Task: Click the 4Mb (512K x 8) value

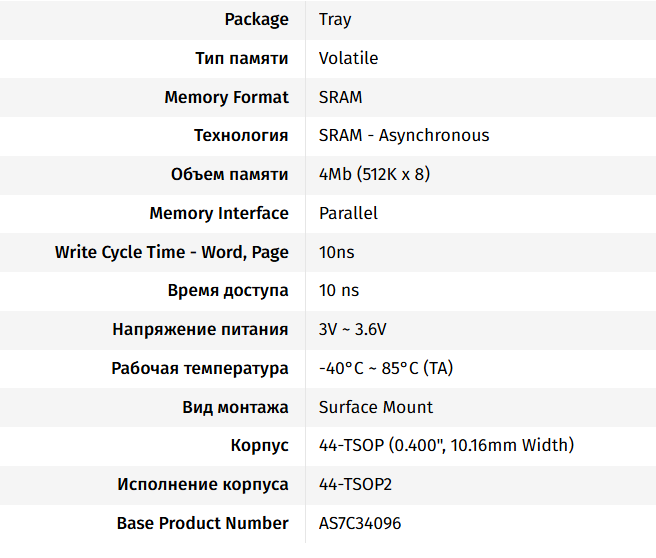Action: 374,174
